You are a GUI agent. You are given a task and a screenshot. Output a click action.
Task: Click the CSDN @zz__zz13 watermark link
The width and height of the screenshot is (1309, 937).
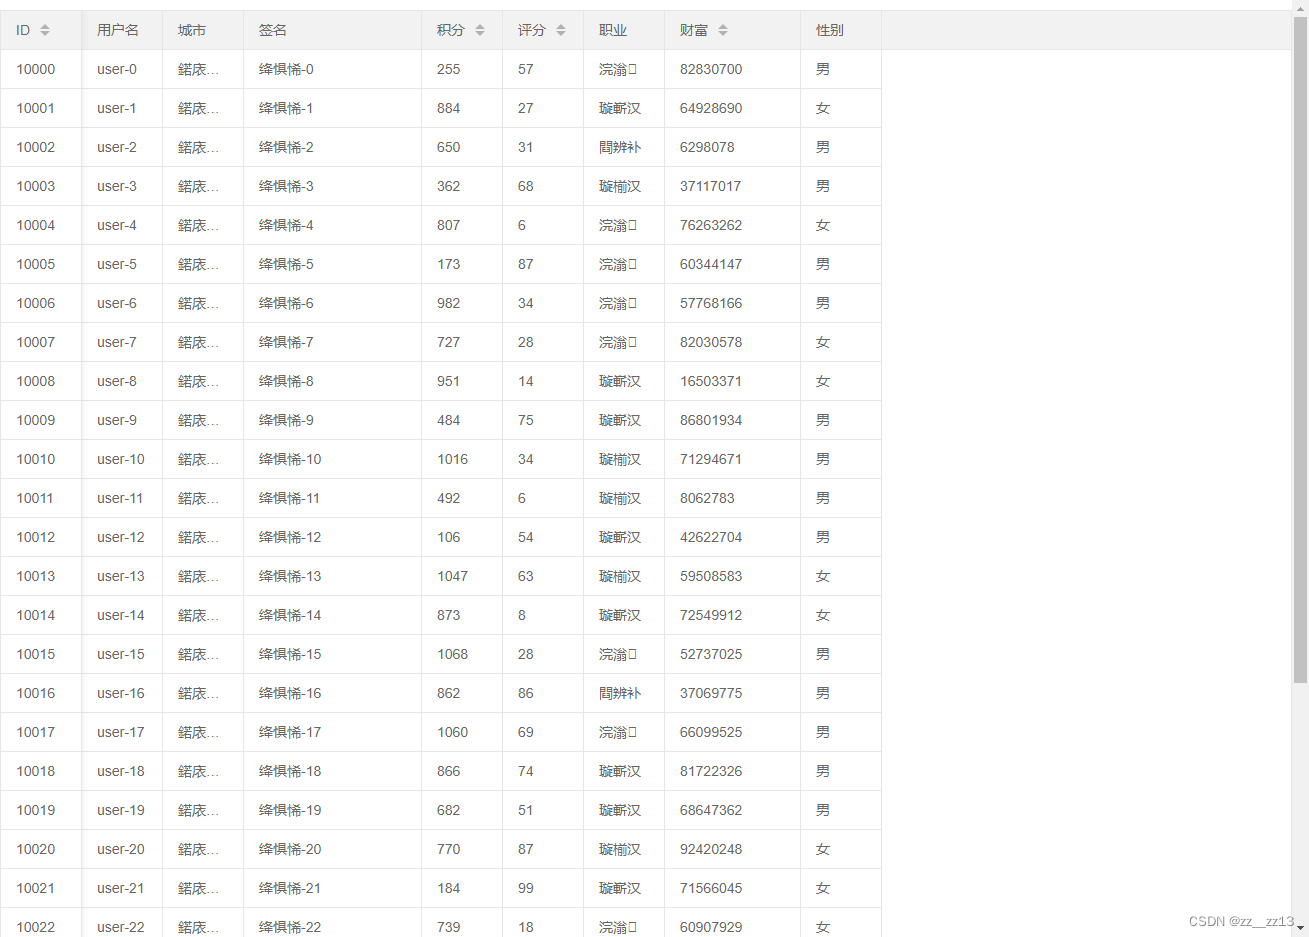tap(1239, 921)
